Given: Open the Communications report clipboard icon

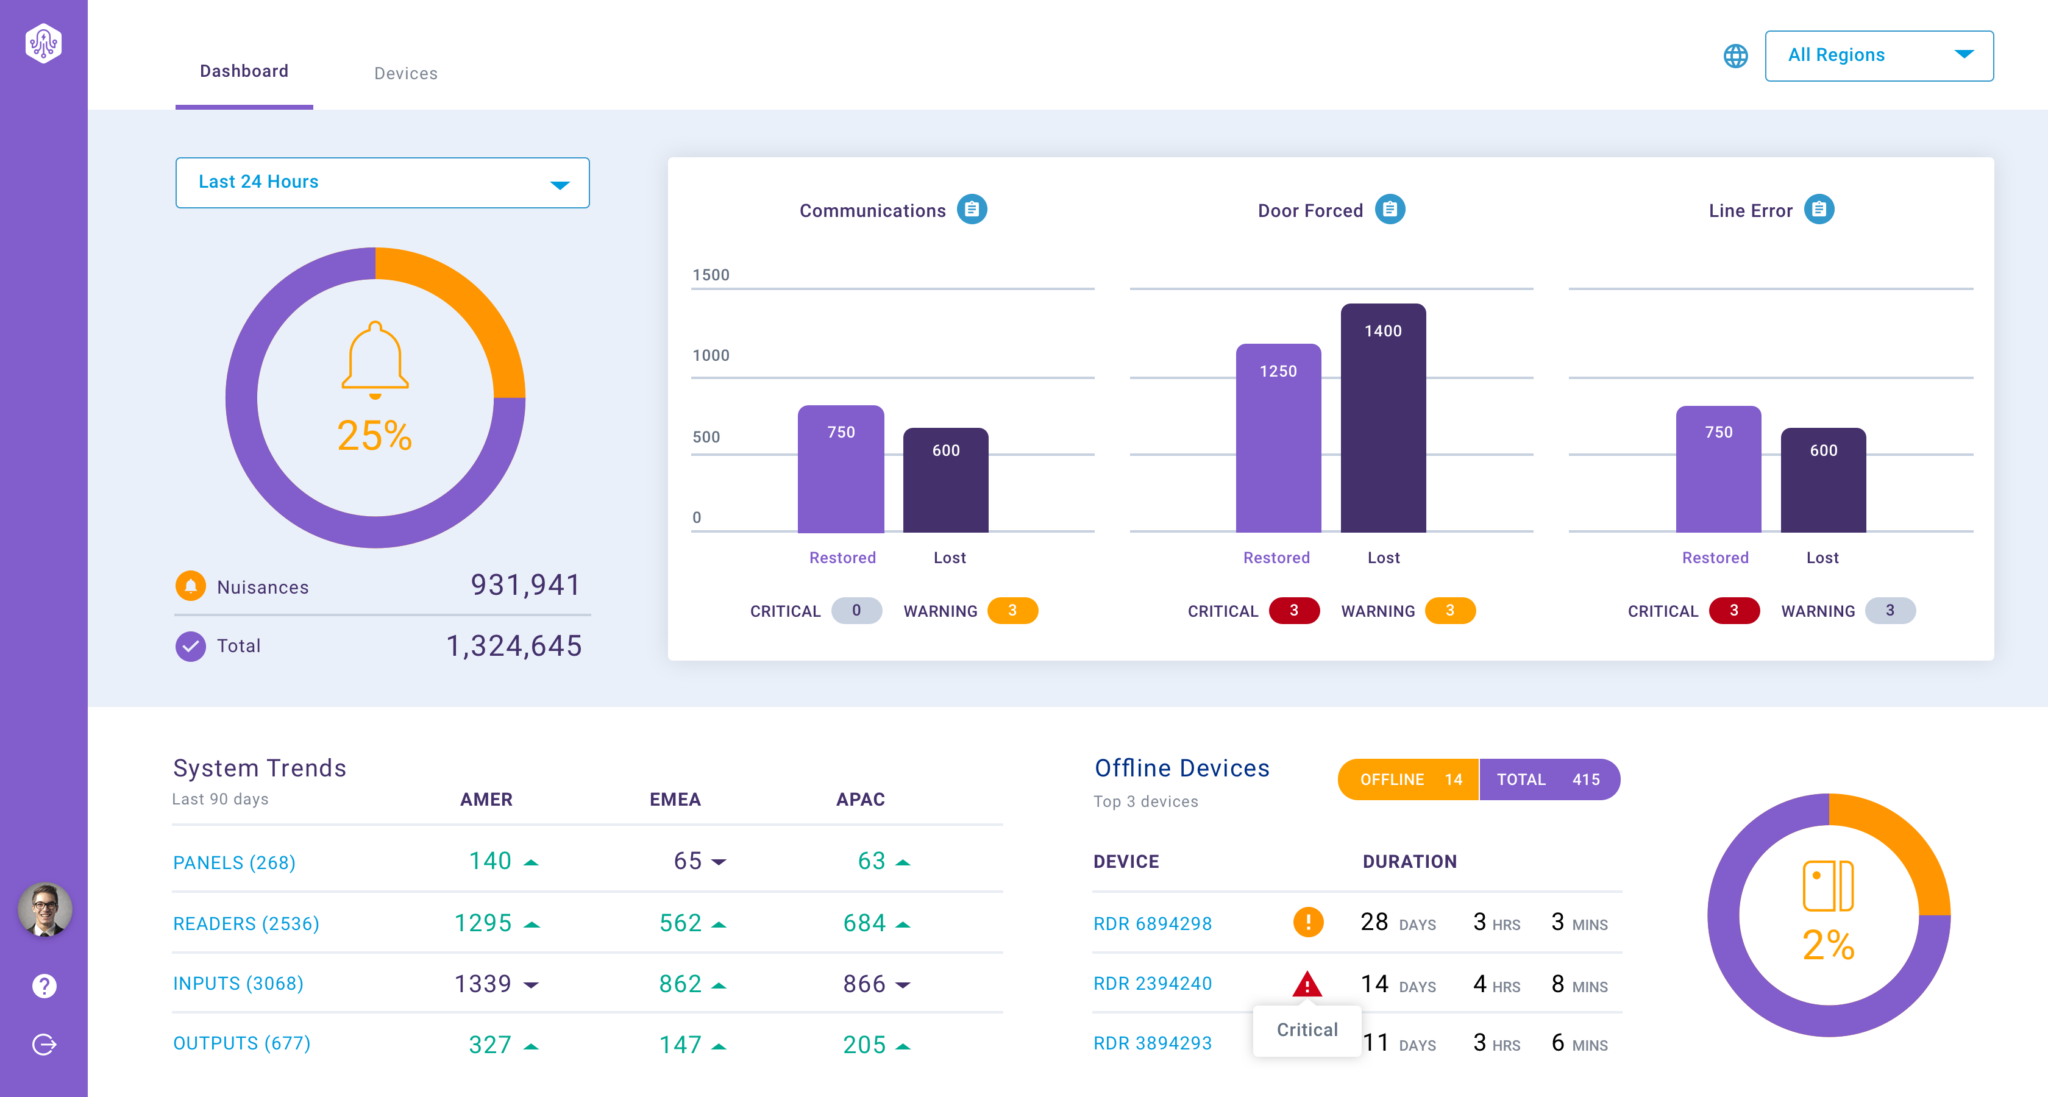Looking at the screenshot, I should pyautogui.click(x=972, y=209).
